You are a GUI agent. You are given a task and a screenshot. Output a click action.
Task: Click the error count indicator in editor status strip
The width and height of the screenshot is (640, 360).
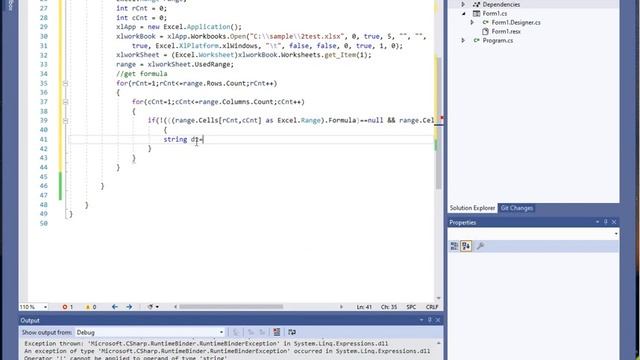[x=68, y=307]
